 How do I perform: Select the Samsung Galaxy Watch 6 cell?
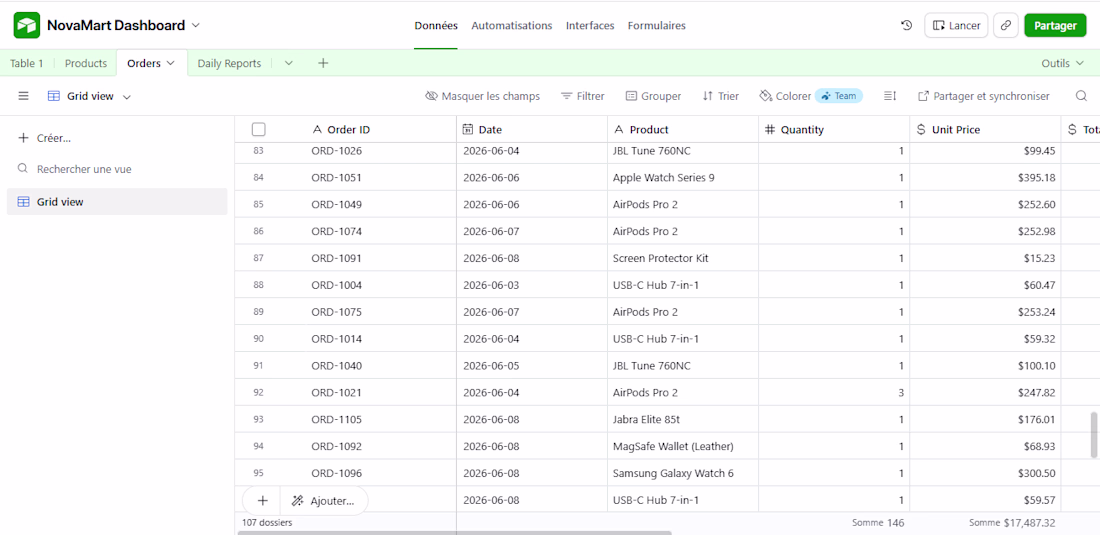click(x=683, y=473)
